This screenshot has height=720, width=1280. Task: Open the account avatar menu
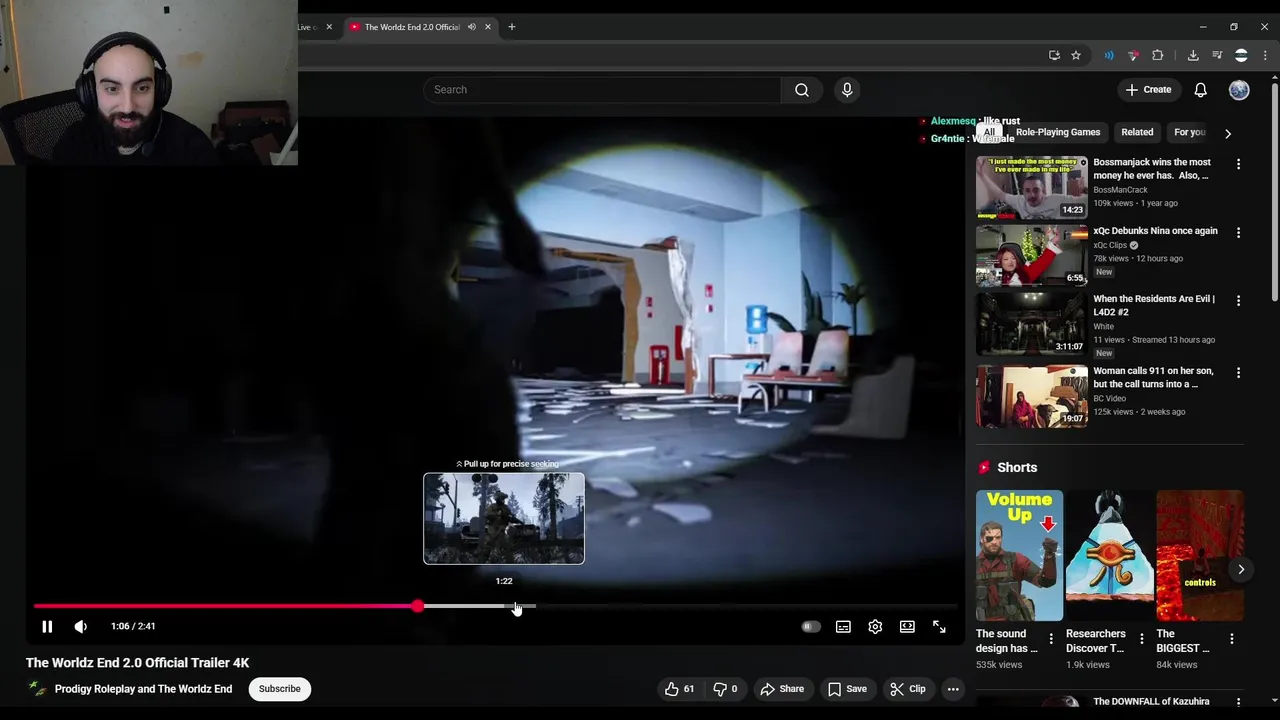(x=1239, y=90)
